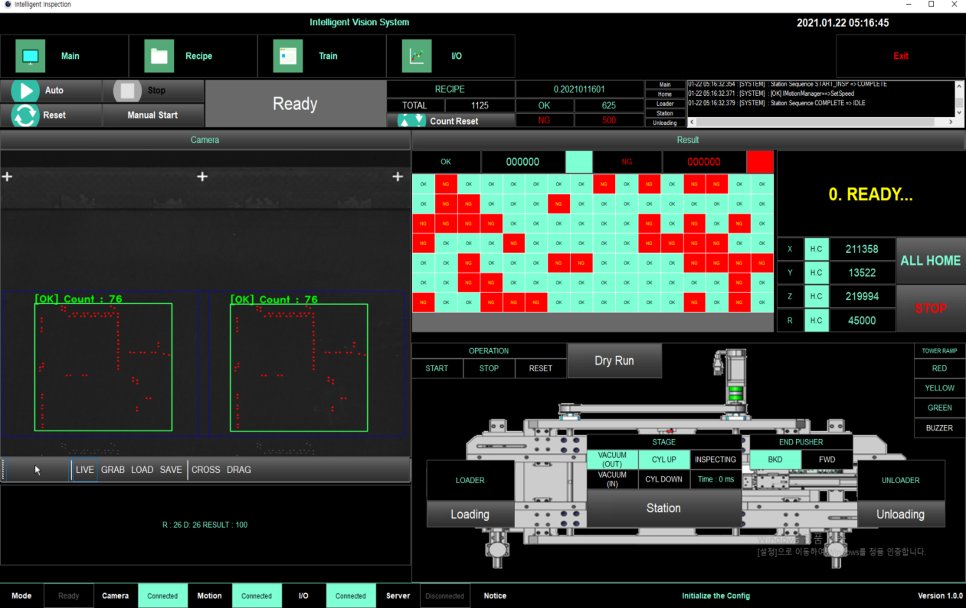Click the Count Reset up-down arrows icon
966x608 pixels.
pos(411,121)
